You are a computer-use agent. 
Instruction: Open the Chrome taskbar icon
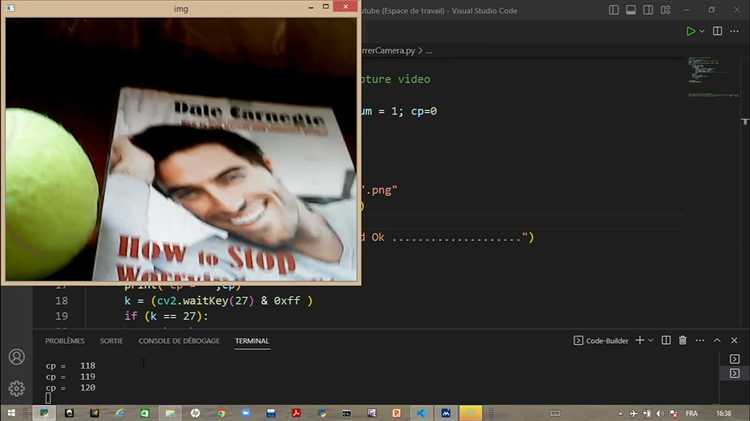click(221, 413)
